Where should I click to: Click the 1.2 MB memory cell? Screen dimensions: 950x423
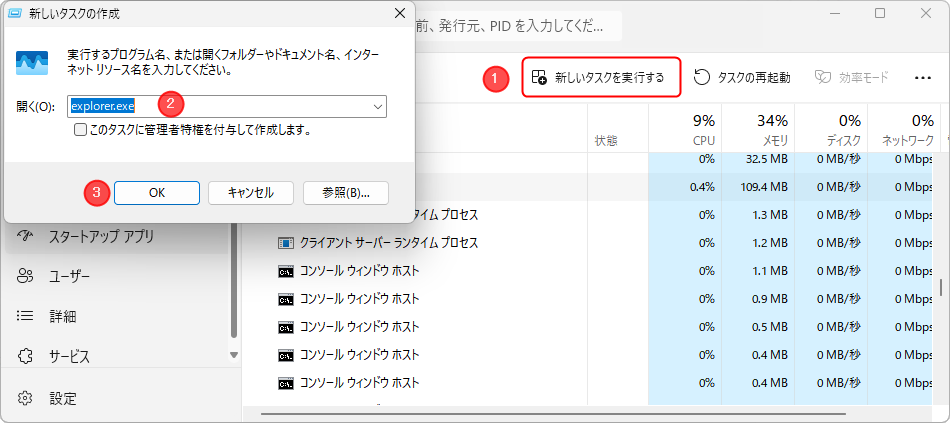[758, 243]
